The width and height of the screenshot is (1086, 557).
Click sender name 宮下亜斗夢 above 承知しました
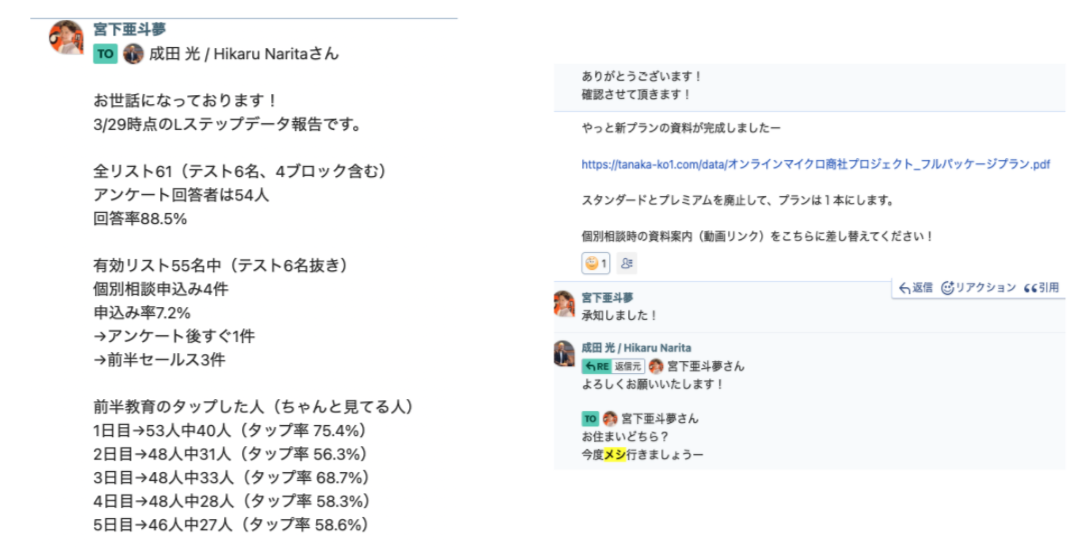pos(607,297)
